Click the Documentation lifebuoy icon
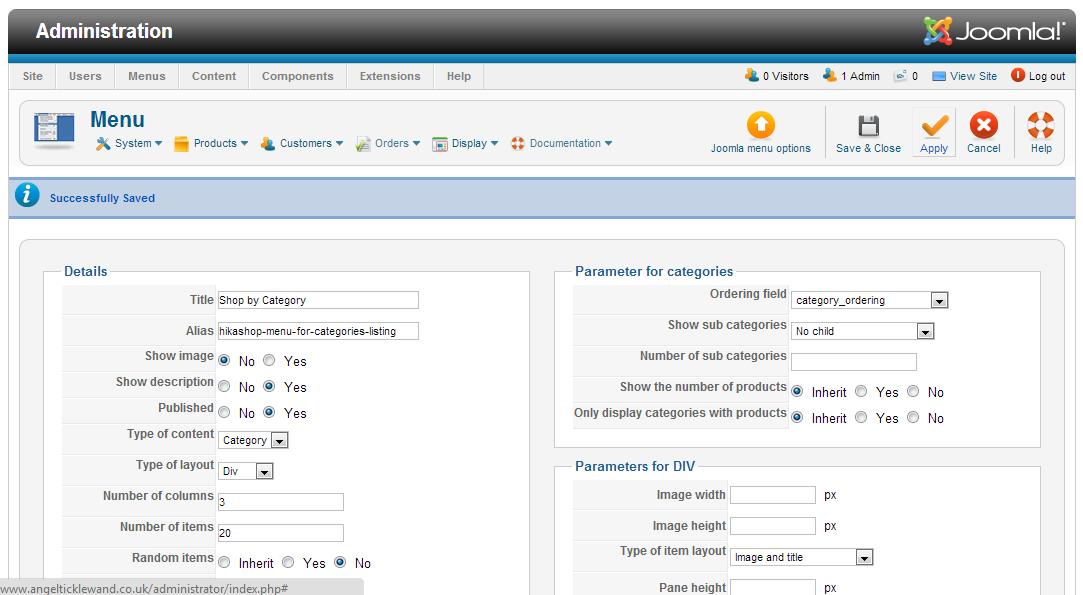Viewport: 1083px width, 595px height. [x=517, y=144]
